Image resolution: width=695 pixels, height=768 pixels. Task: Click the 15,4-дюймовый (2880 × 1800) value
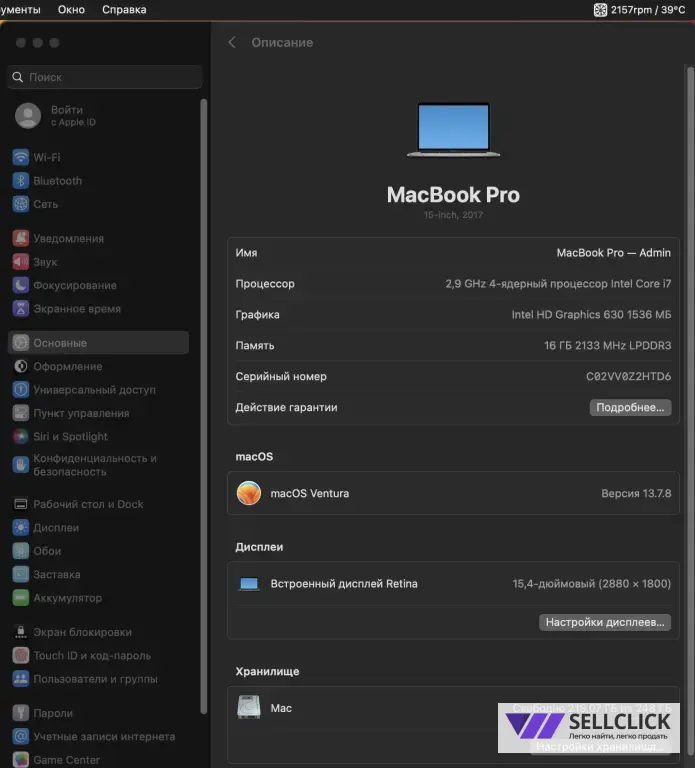592,584
